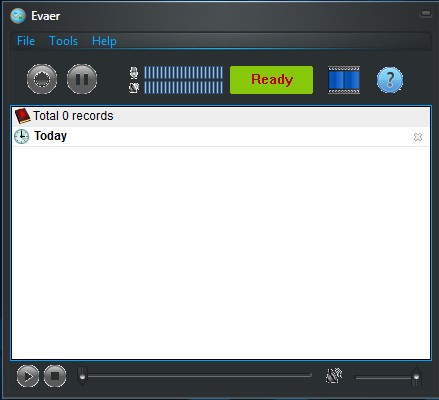The image size is (439, 400).
Task: Click the record button
Action: point(42,79)
